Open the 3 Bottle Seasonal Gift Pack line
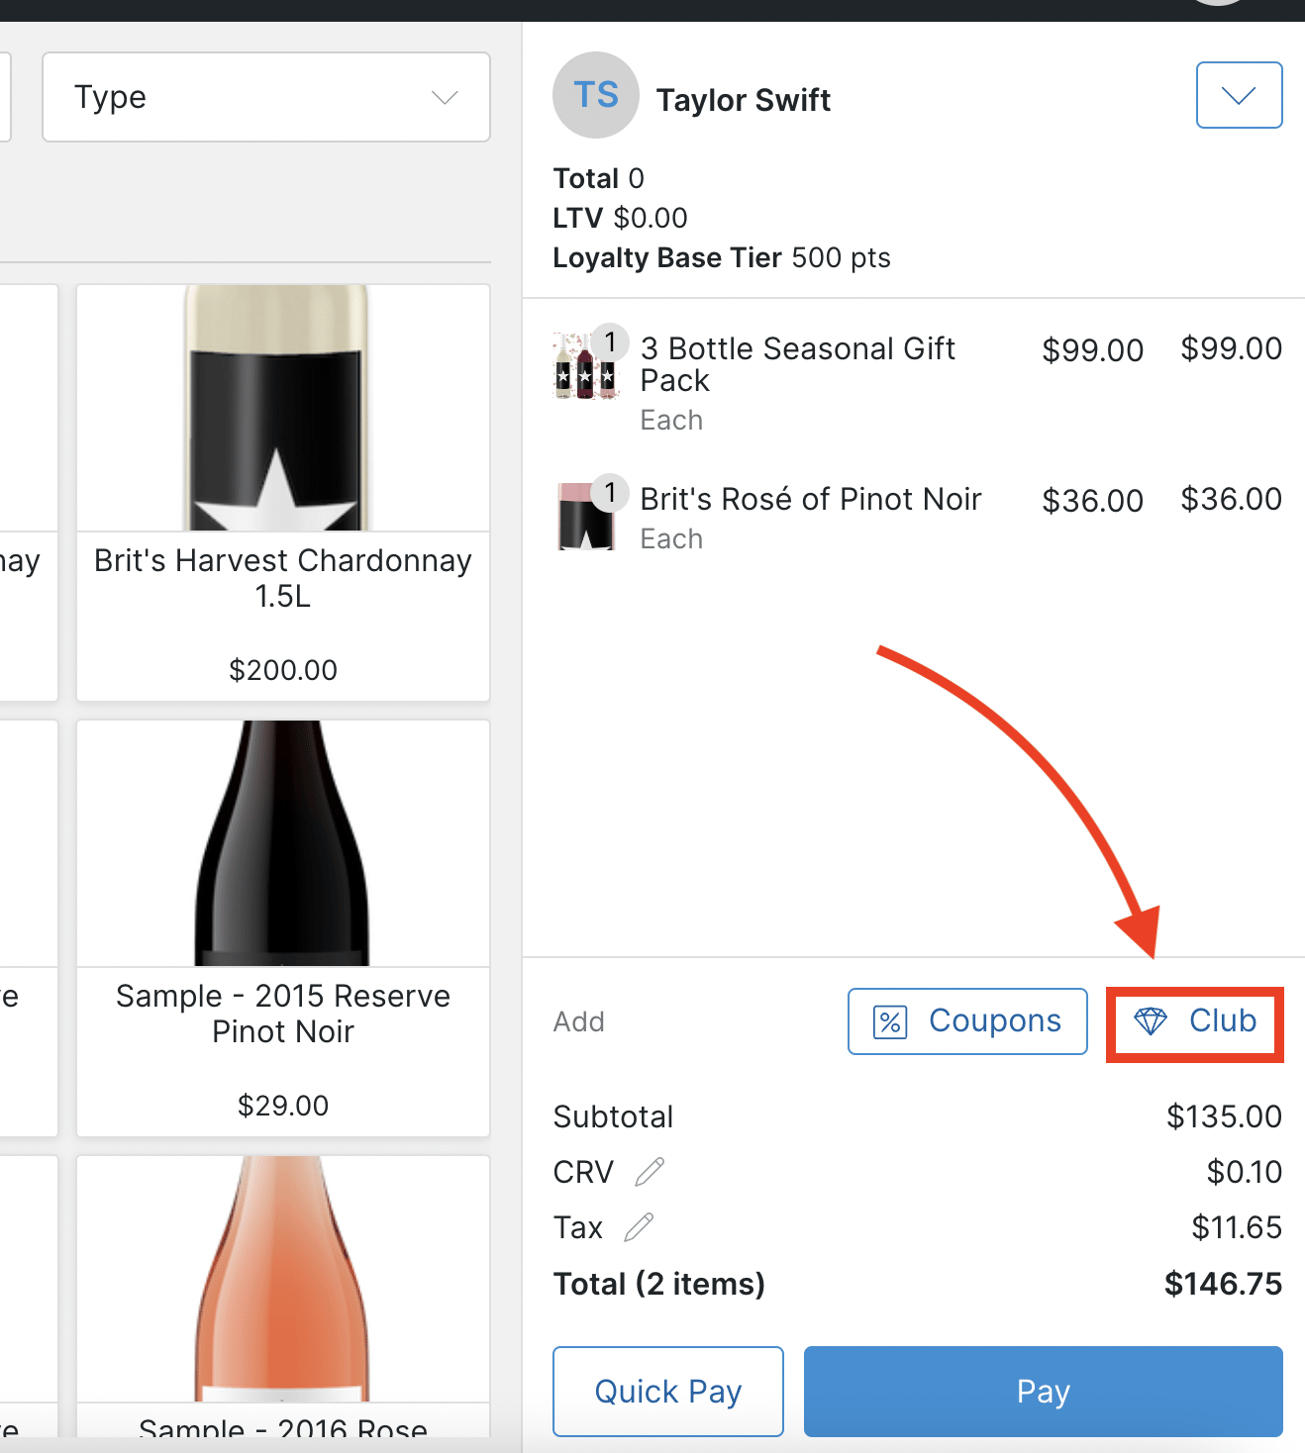The image size is (1305, 1453). tap(797, 364)
